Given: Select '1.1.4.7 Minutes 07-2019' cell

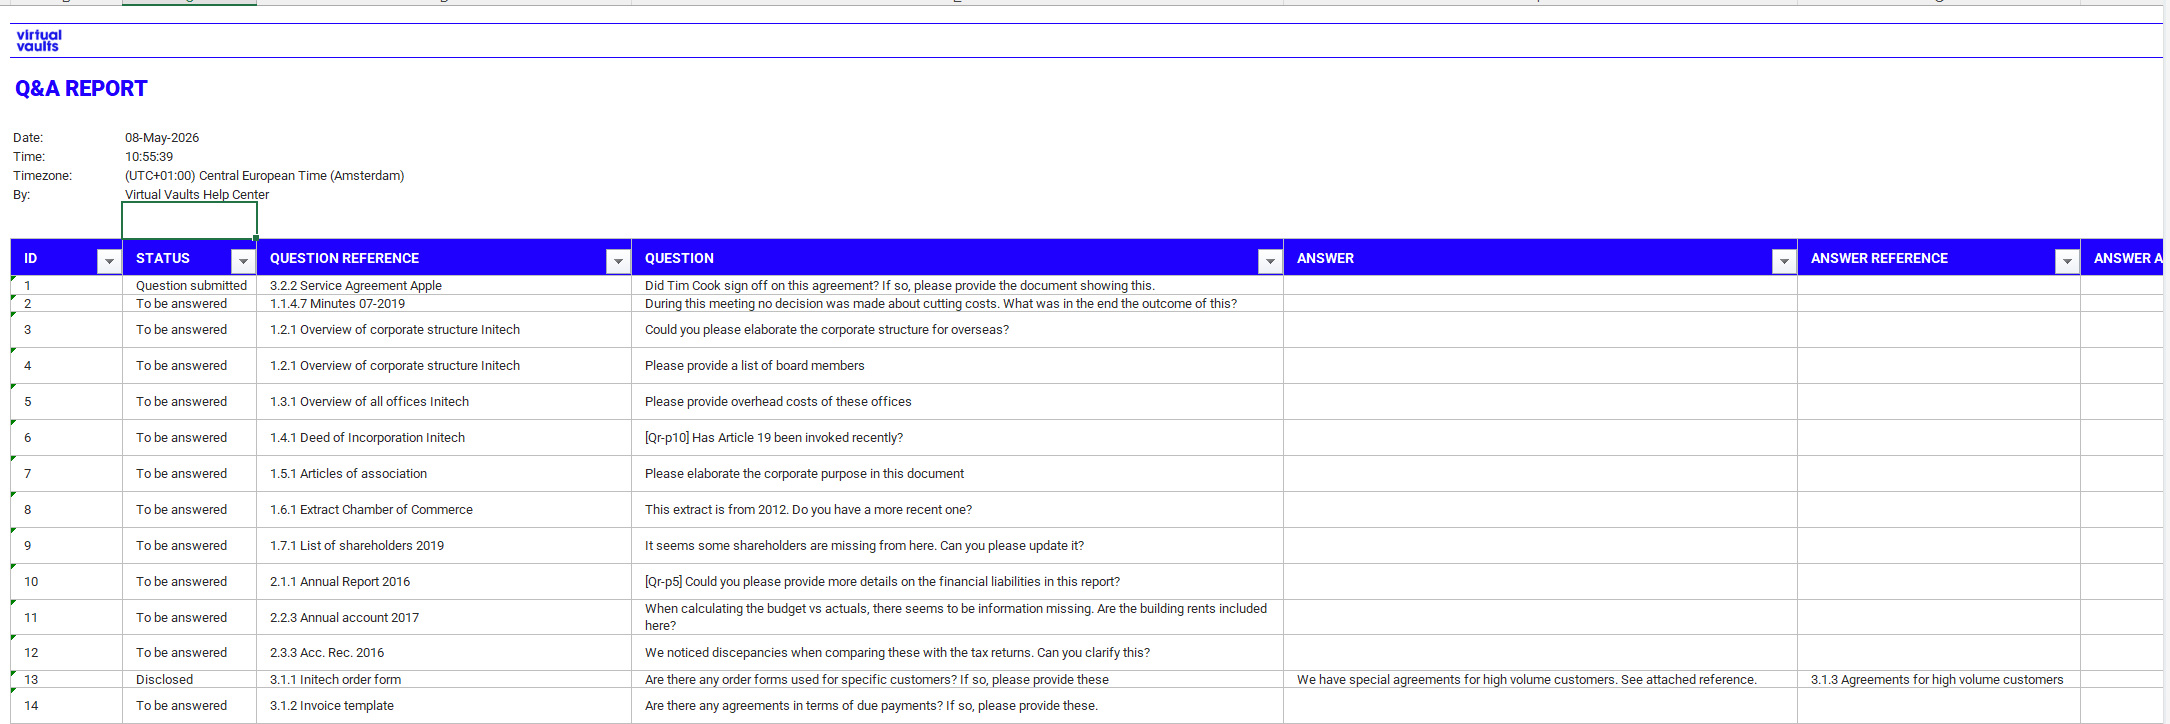Looking at the screenshot, I should click(444, 303).
